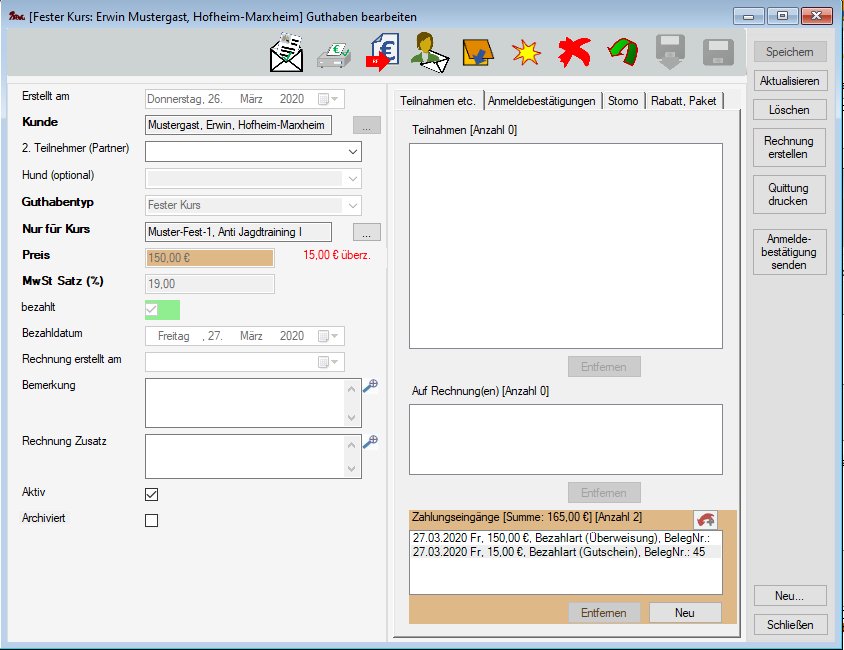Click the yellow starburst toolbar icon
844x650 pixels.
(x=526, y=52)
